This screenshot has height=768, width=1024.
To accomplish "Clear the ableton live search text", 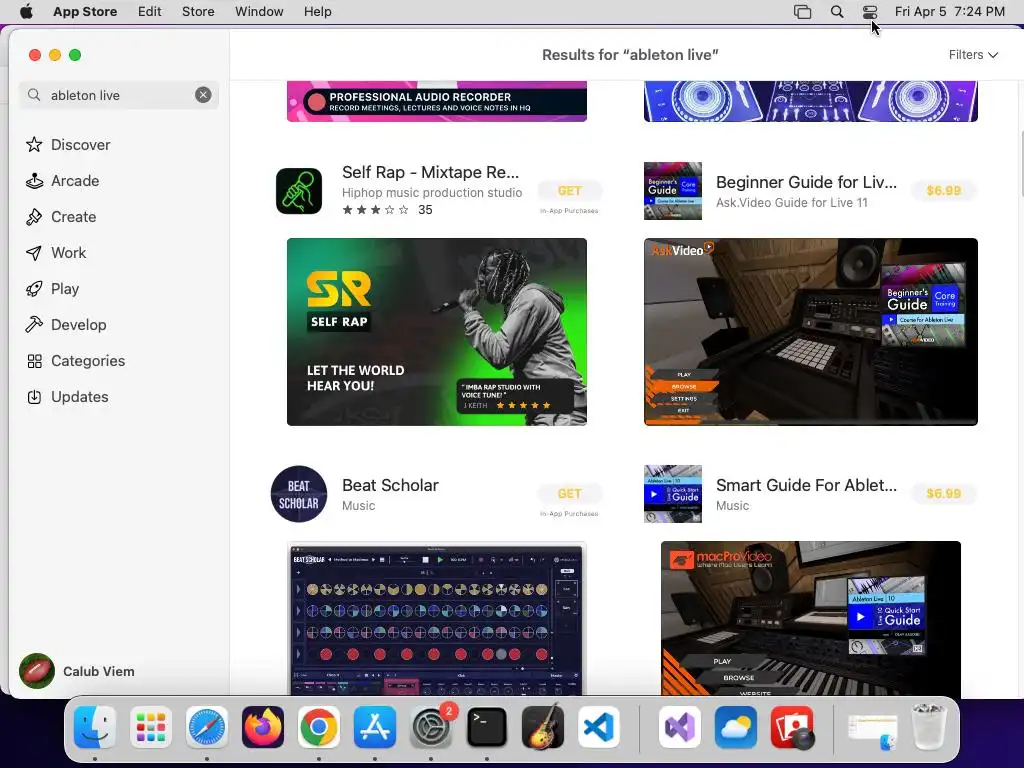I will tap(203, 95).
